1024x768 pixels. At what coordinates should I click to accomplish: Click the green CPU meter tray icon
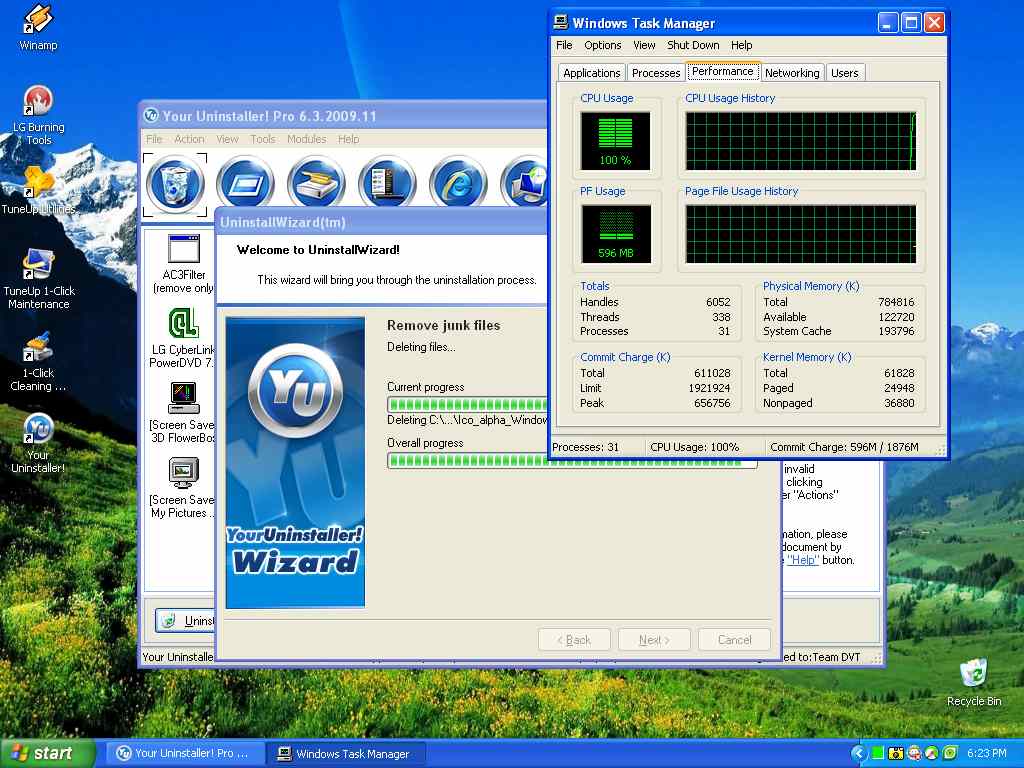[878, 753]
